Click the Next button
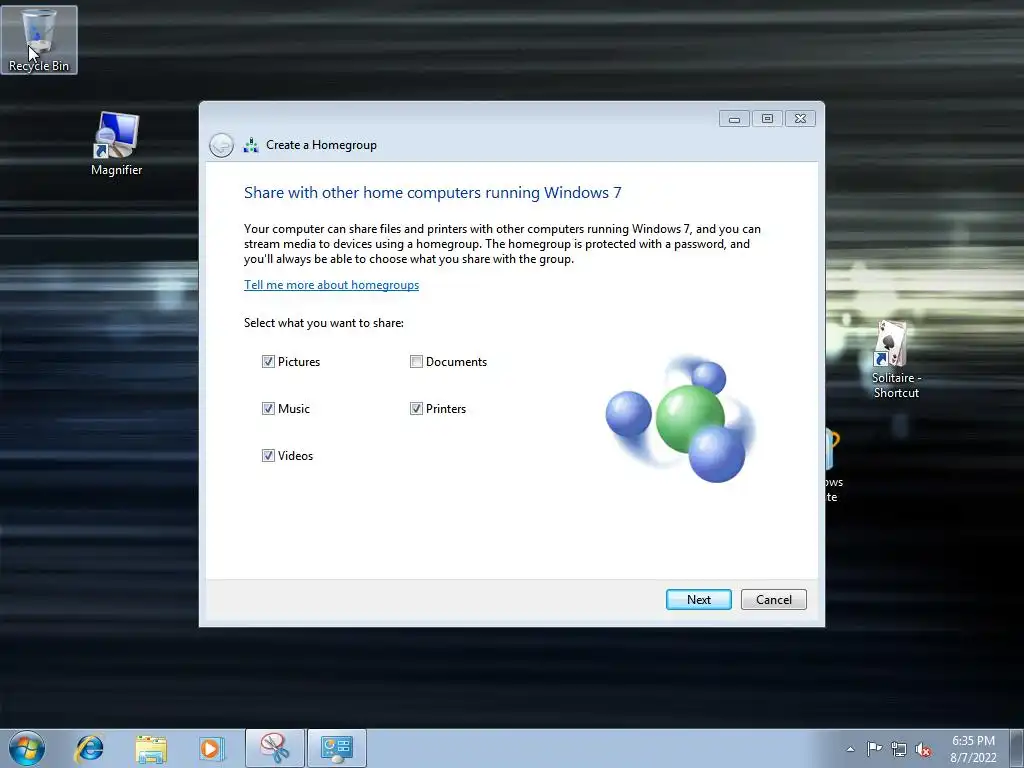Viewport: 1024px width, 768px height. coord(699,600)
